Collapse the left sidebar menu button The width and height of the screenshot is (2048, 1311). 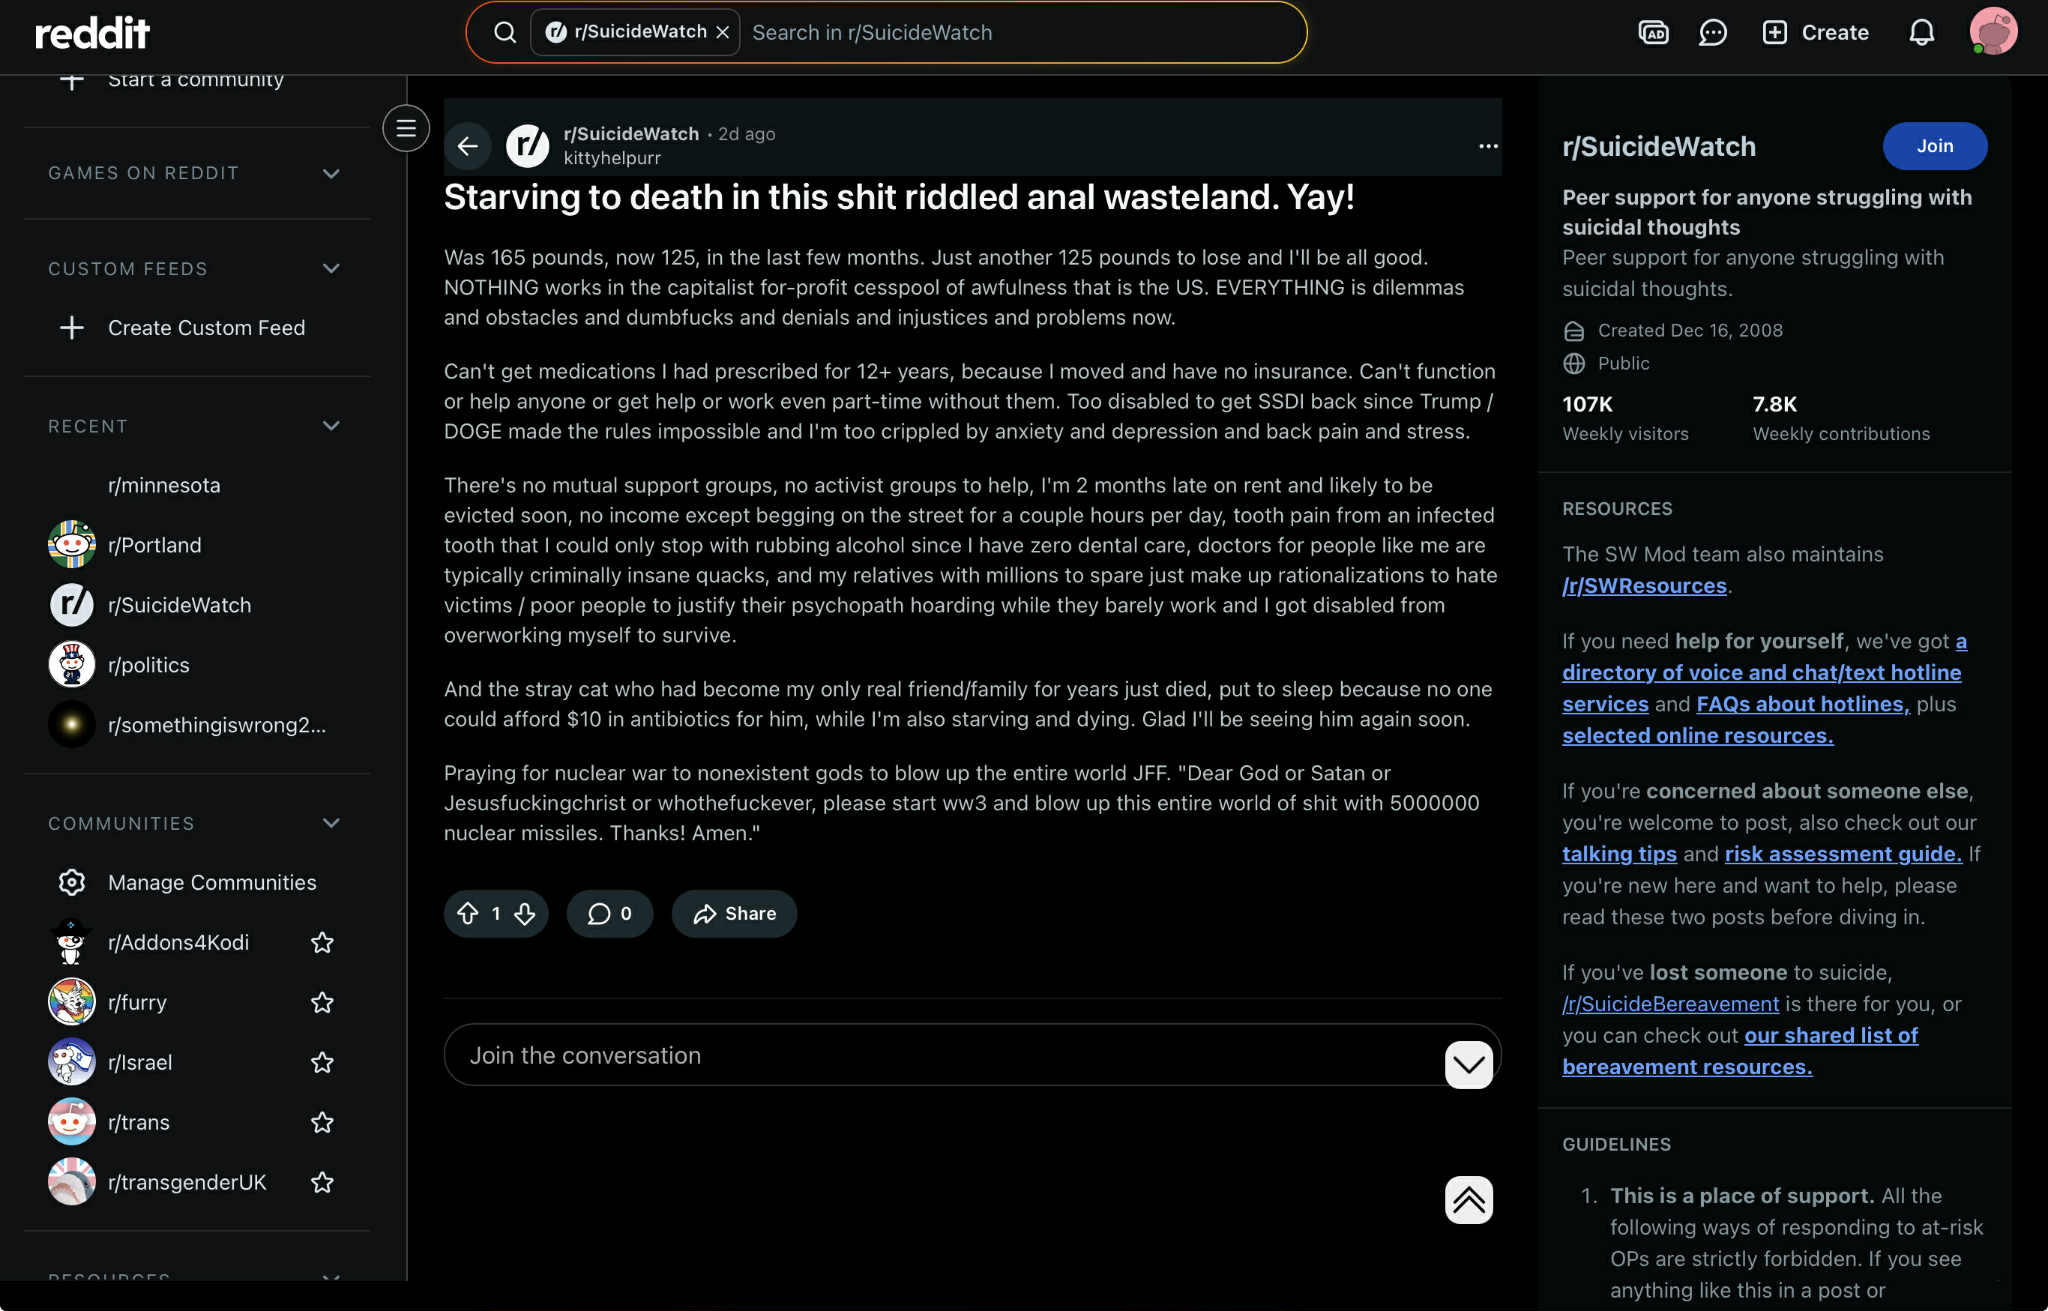tap(405, 128)
